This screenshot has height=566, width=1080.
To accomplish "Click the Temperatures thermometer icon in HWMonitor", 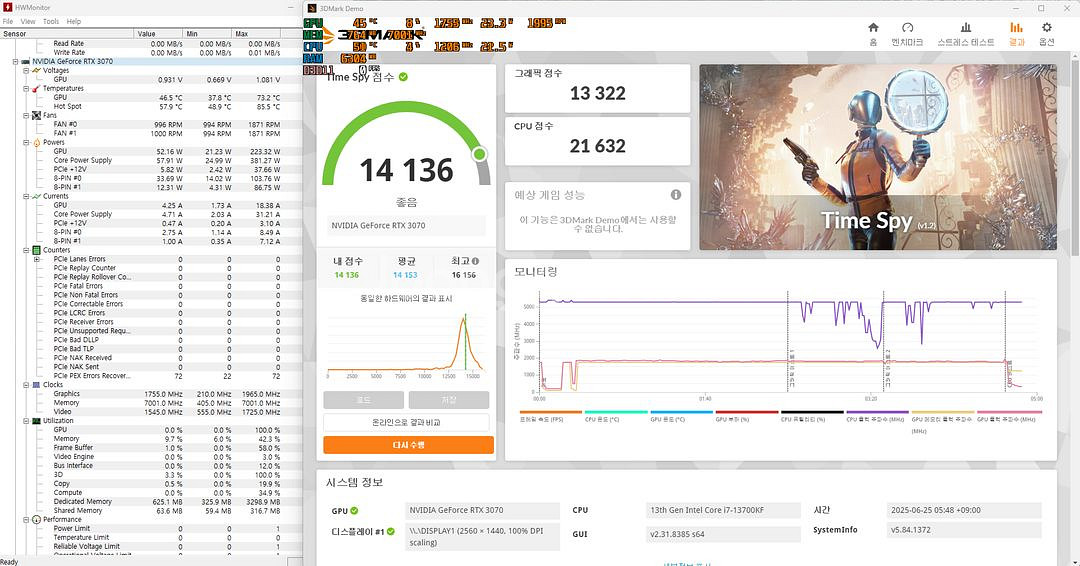I will point(36,88).
